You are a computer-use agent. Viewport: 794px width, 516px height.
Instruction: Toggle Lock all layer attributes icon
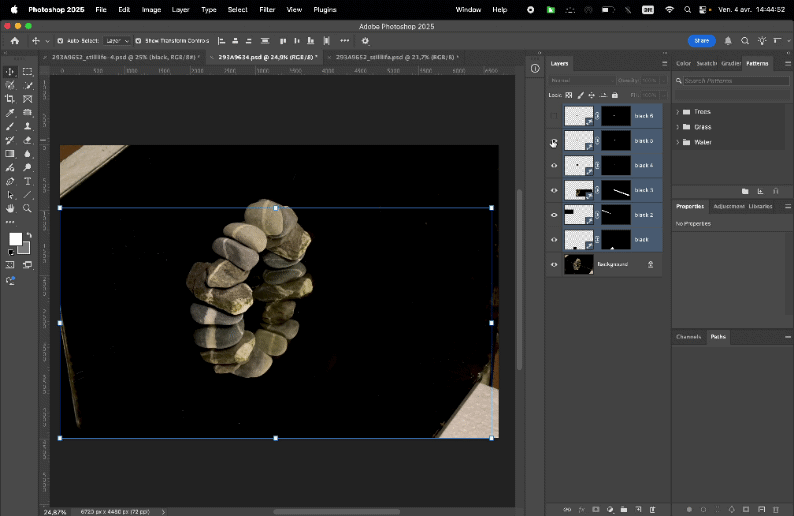615,95
